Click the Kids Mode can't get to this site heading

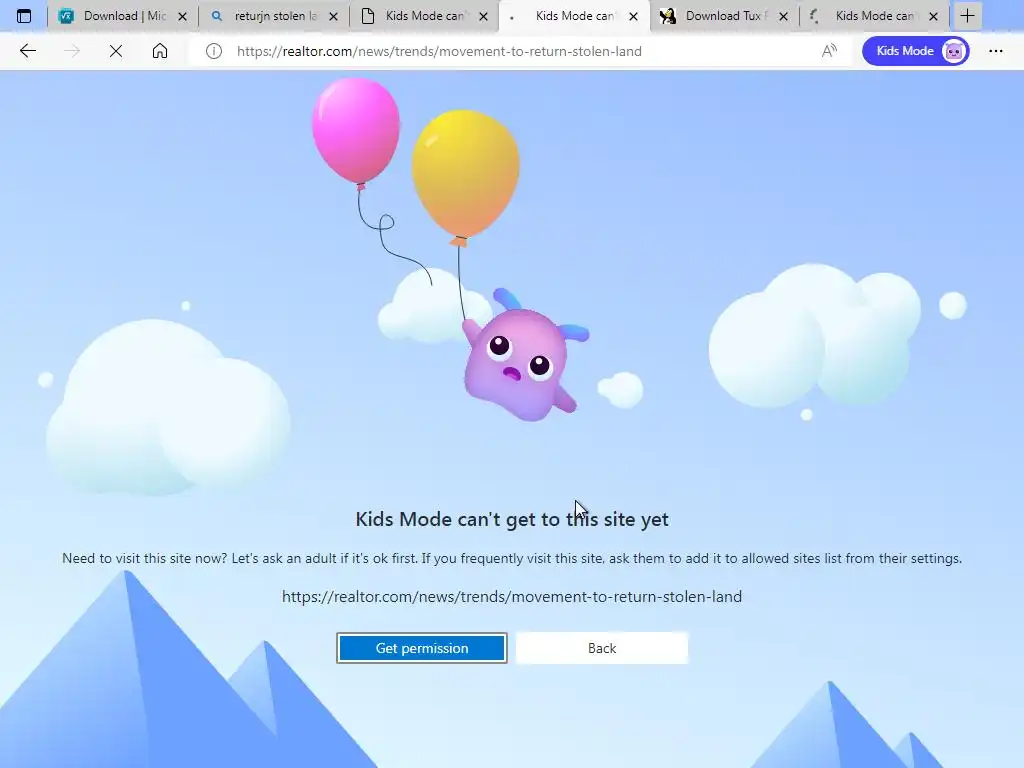pos(512,519)
